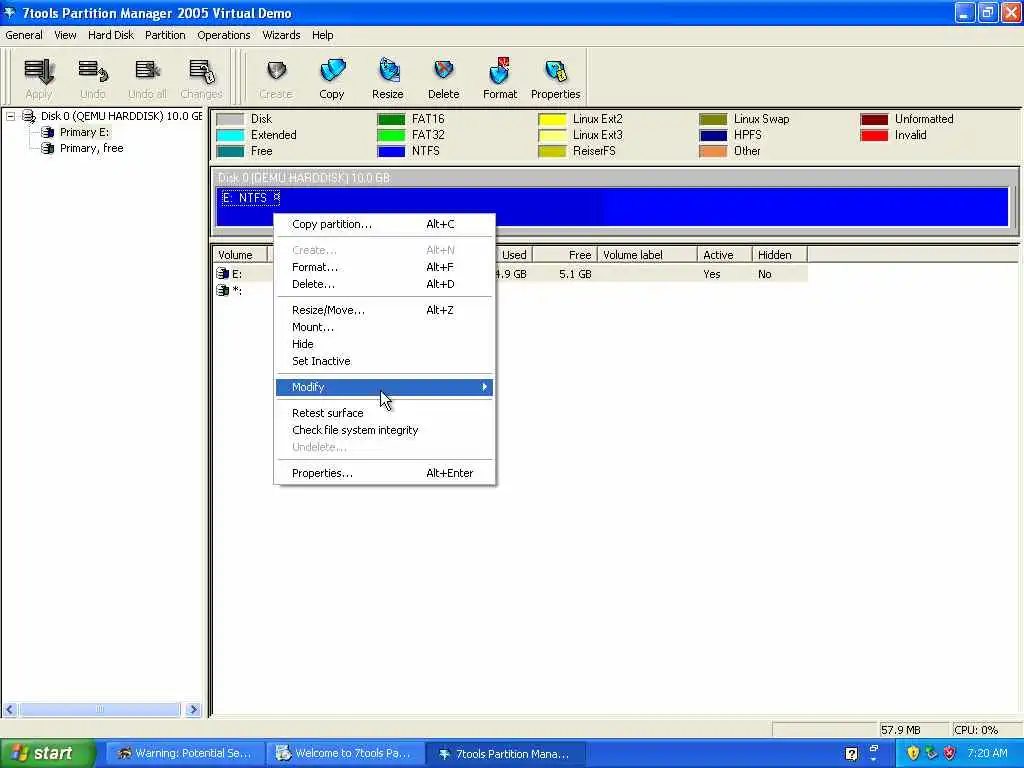1024x768 pixels.
Task: Click the Active column header
Action: [x=725, y=255]
